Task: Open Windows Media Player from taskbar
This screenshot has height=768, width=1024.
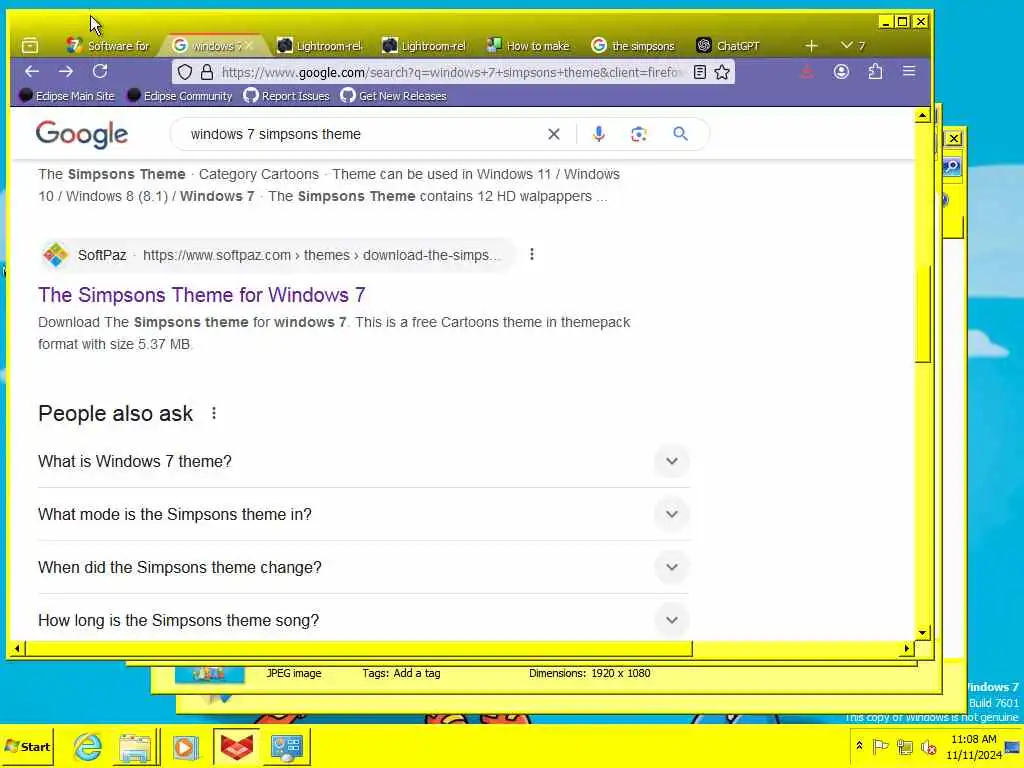Action: [x=185, y=746]
